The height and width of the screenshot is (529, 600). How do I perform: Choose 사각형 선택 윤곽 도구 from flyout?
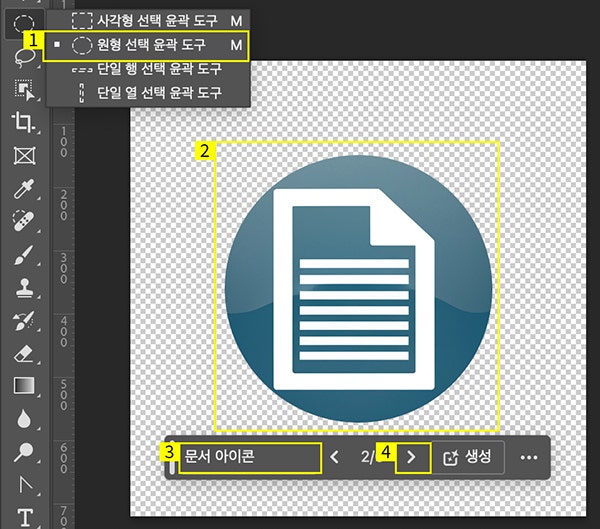click(x=148, y=21)
